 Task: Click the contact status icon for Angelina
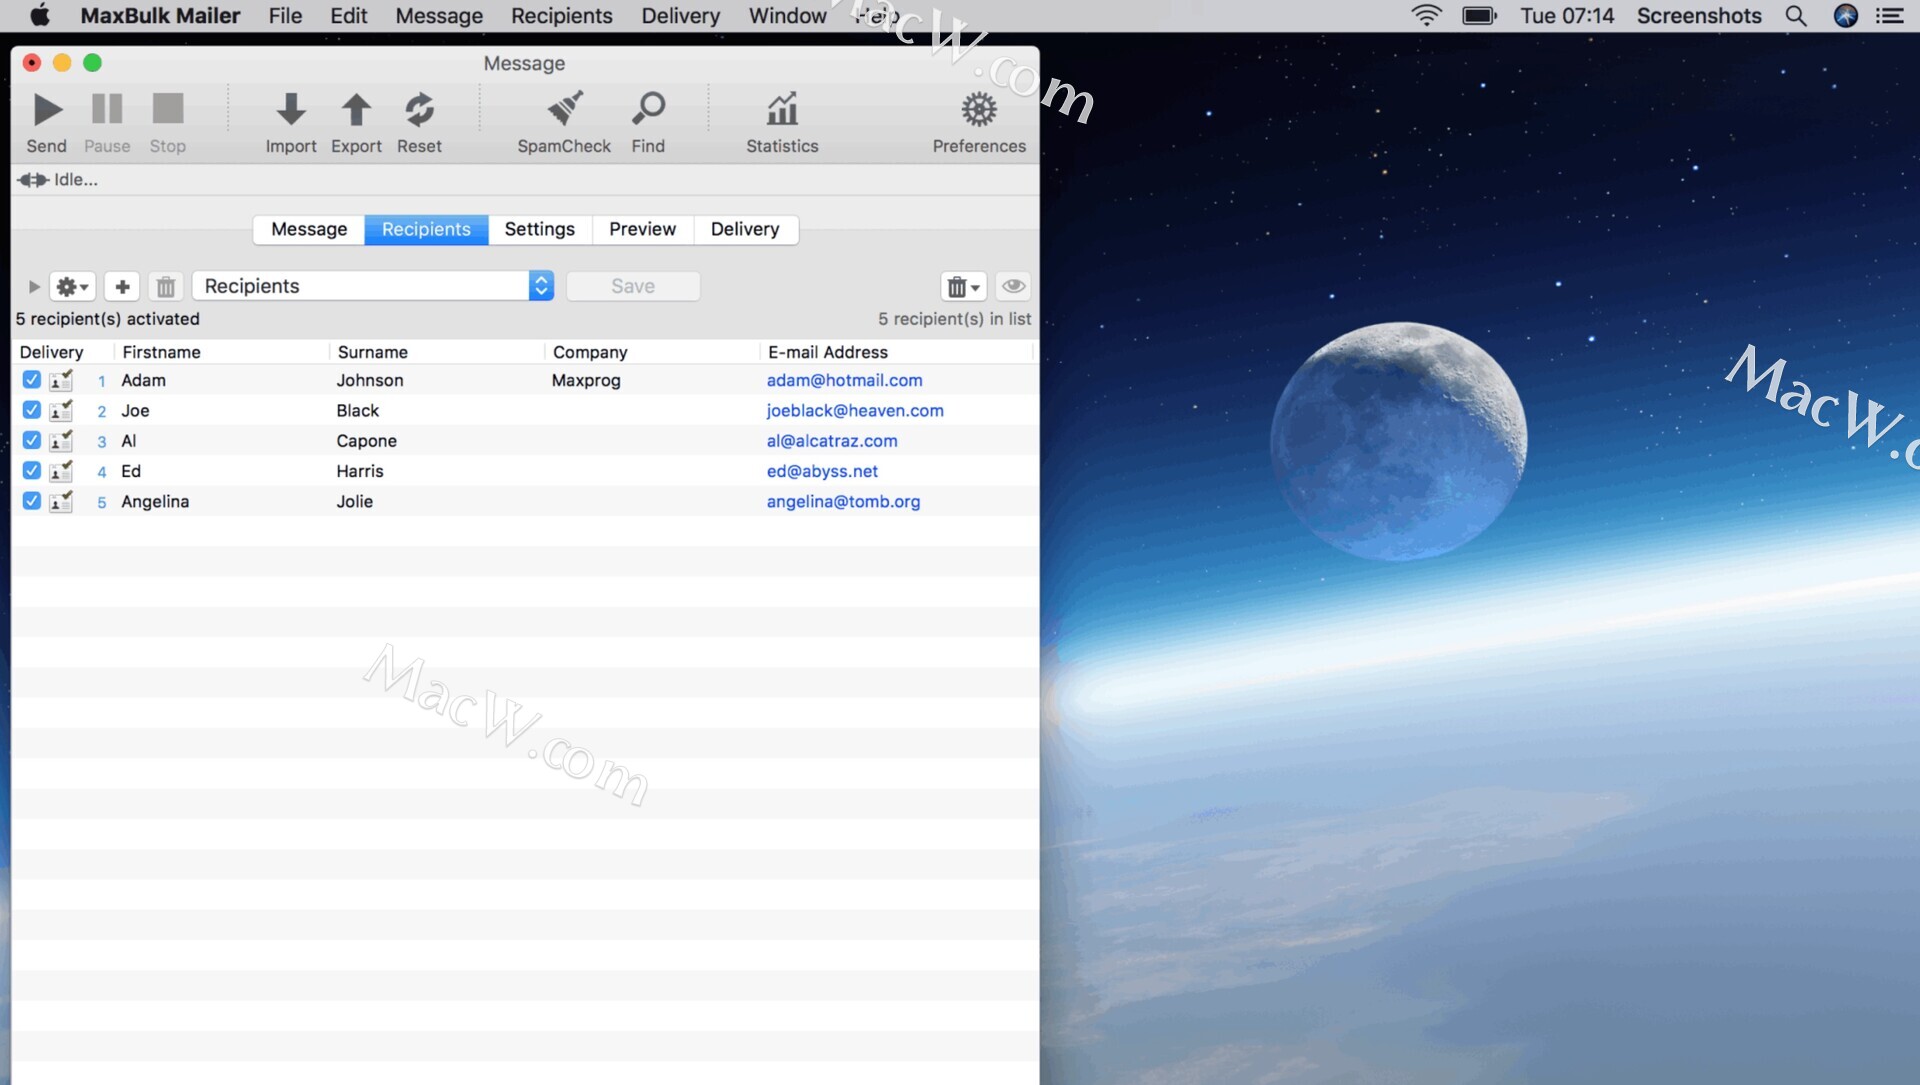click(61, 501)
